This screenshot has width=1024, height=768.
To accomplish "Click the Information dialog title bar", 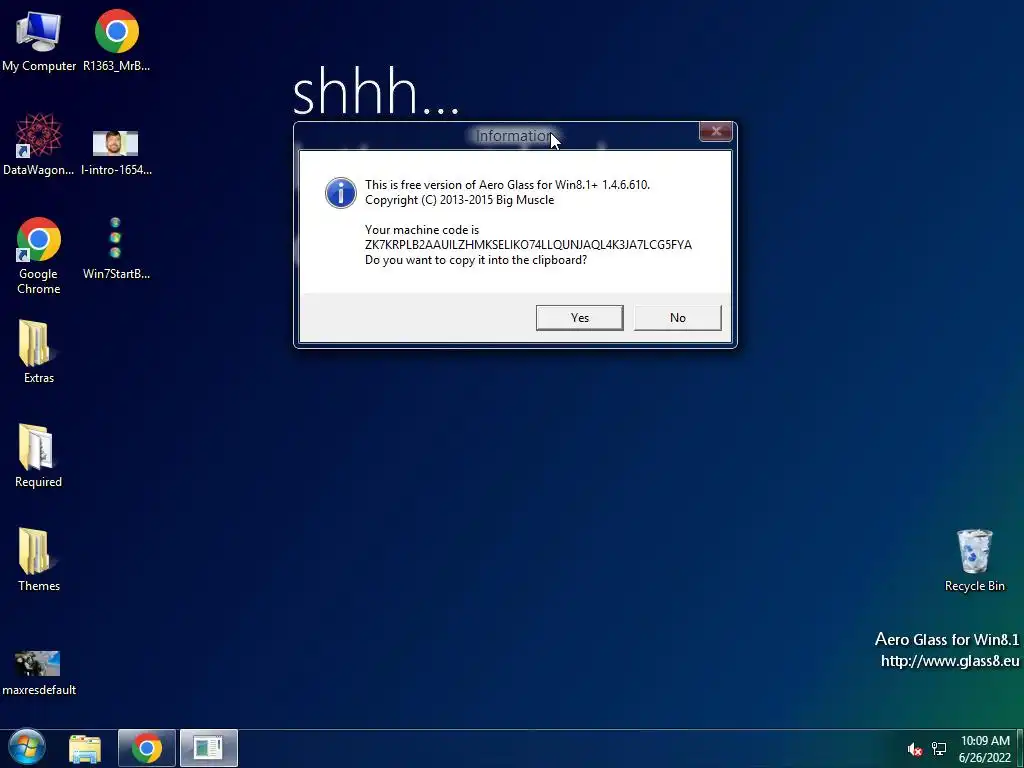I will (496, 136).
